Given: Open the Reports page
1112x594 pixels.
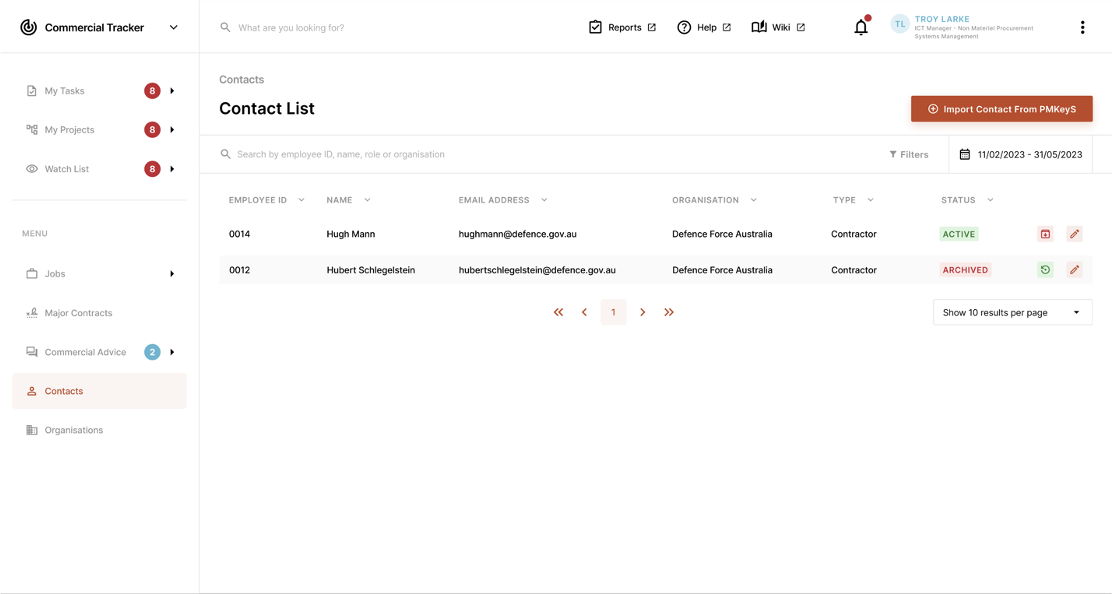Looking at the screenshot, I should pyautogui.click(x=622, y=27).
